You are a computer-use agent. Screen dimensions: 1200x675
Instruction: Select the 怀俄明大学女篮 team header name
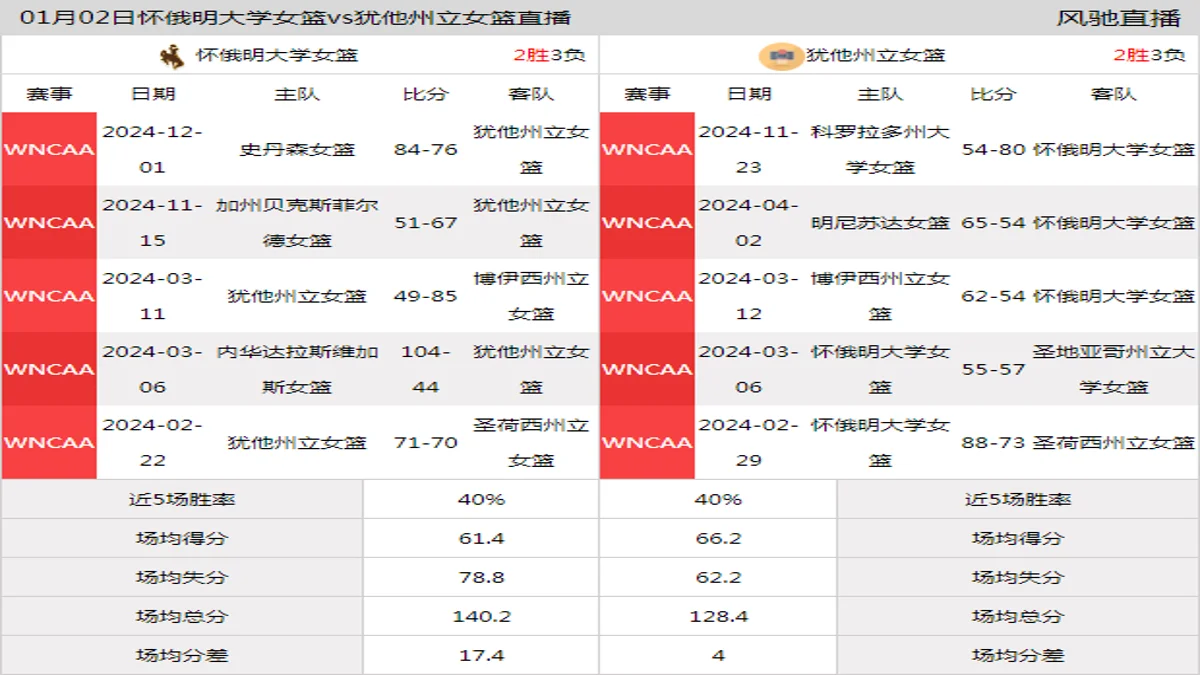277,56
